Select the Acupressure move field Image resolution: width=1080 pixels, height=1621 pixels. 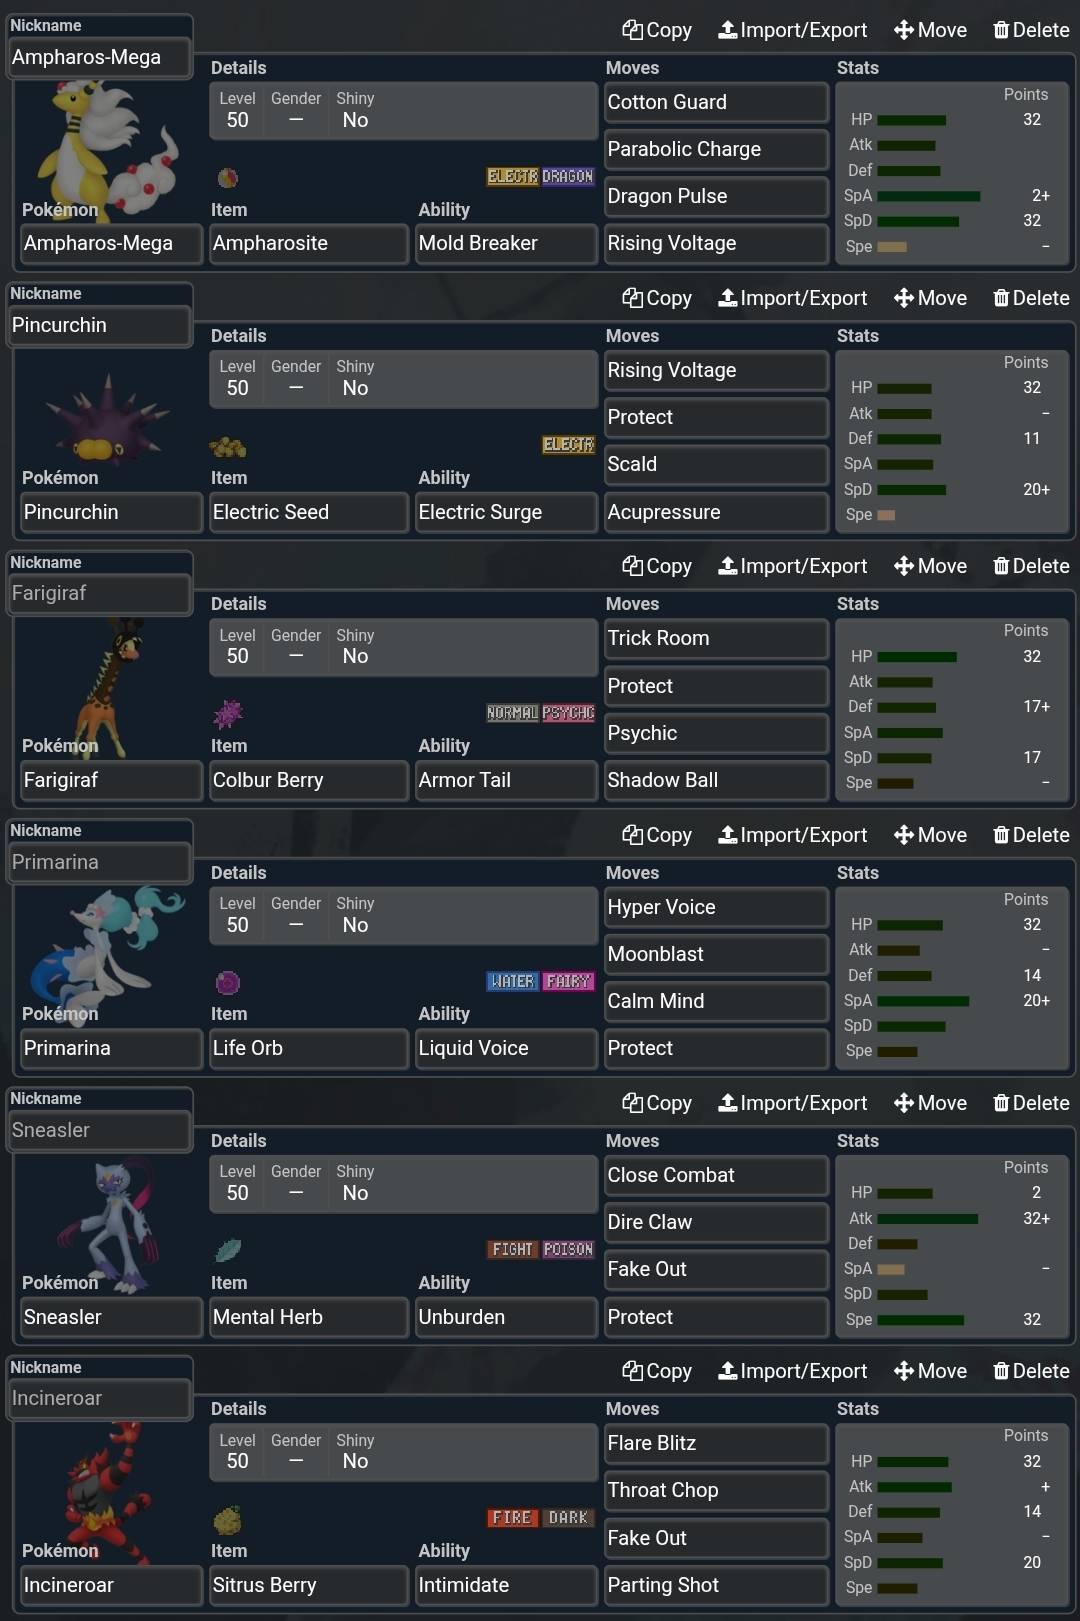[x=716, y=512]
